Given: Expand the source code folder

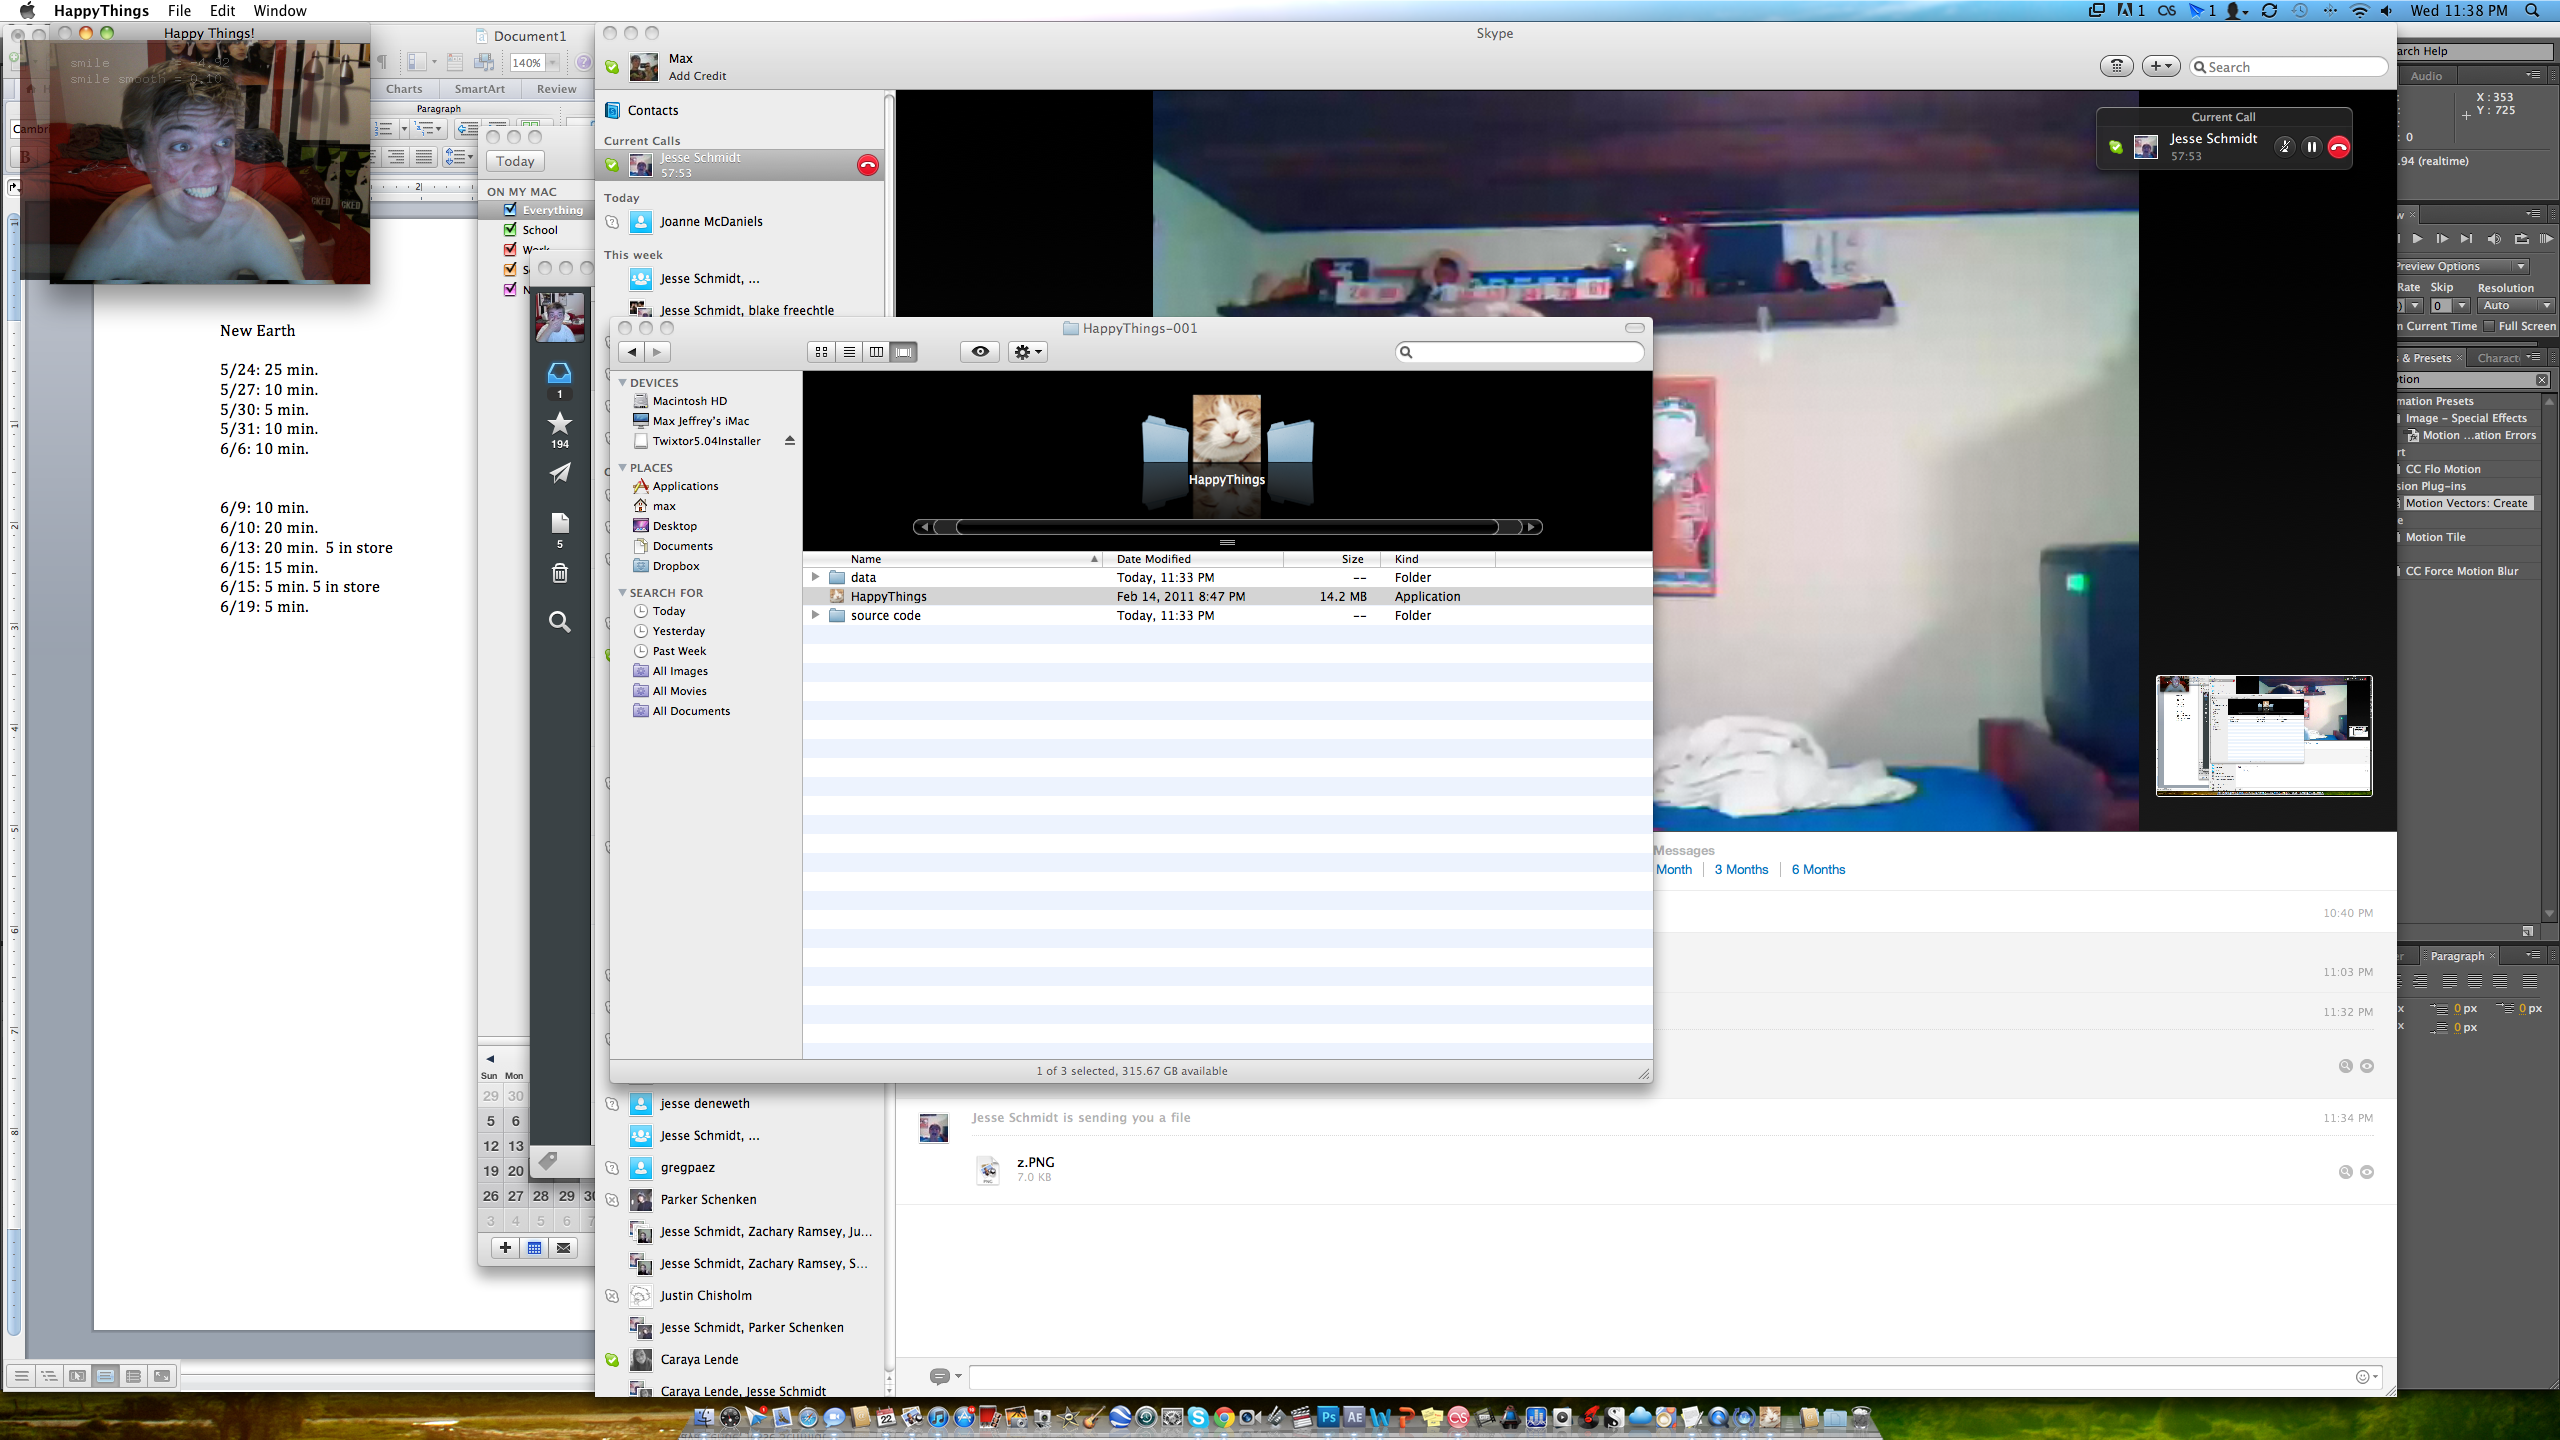Looking at the screenshot, I should click(x=815, y=615).
